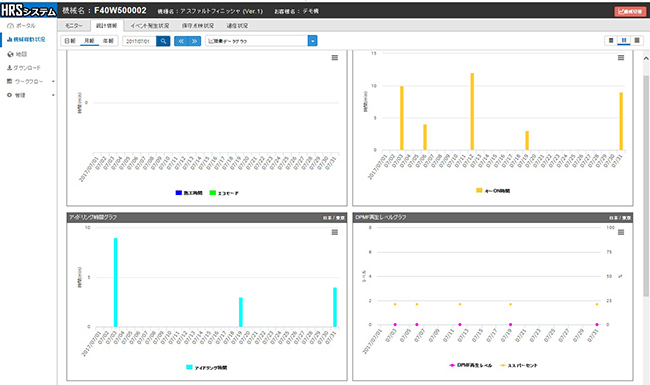Image resolution: width=650 pixels, height=385 pixels.
Task: Toggle the DPMF再生レベル magenta legend item
Action: click(471, 366)
